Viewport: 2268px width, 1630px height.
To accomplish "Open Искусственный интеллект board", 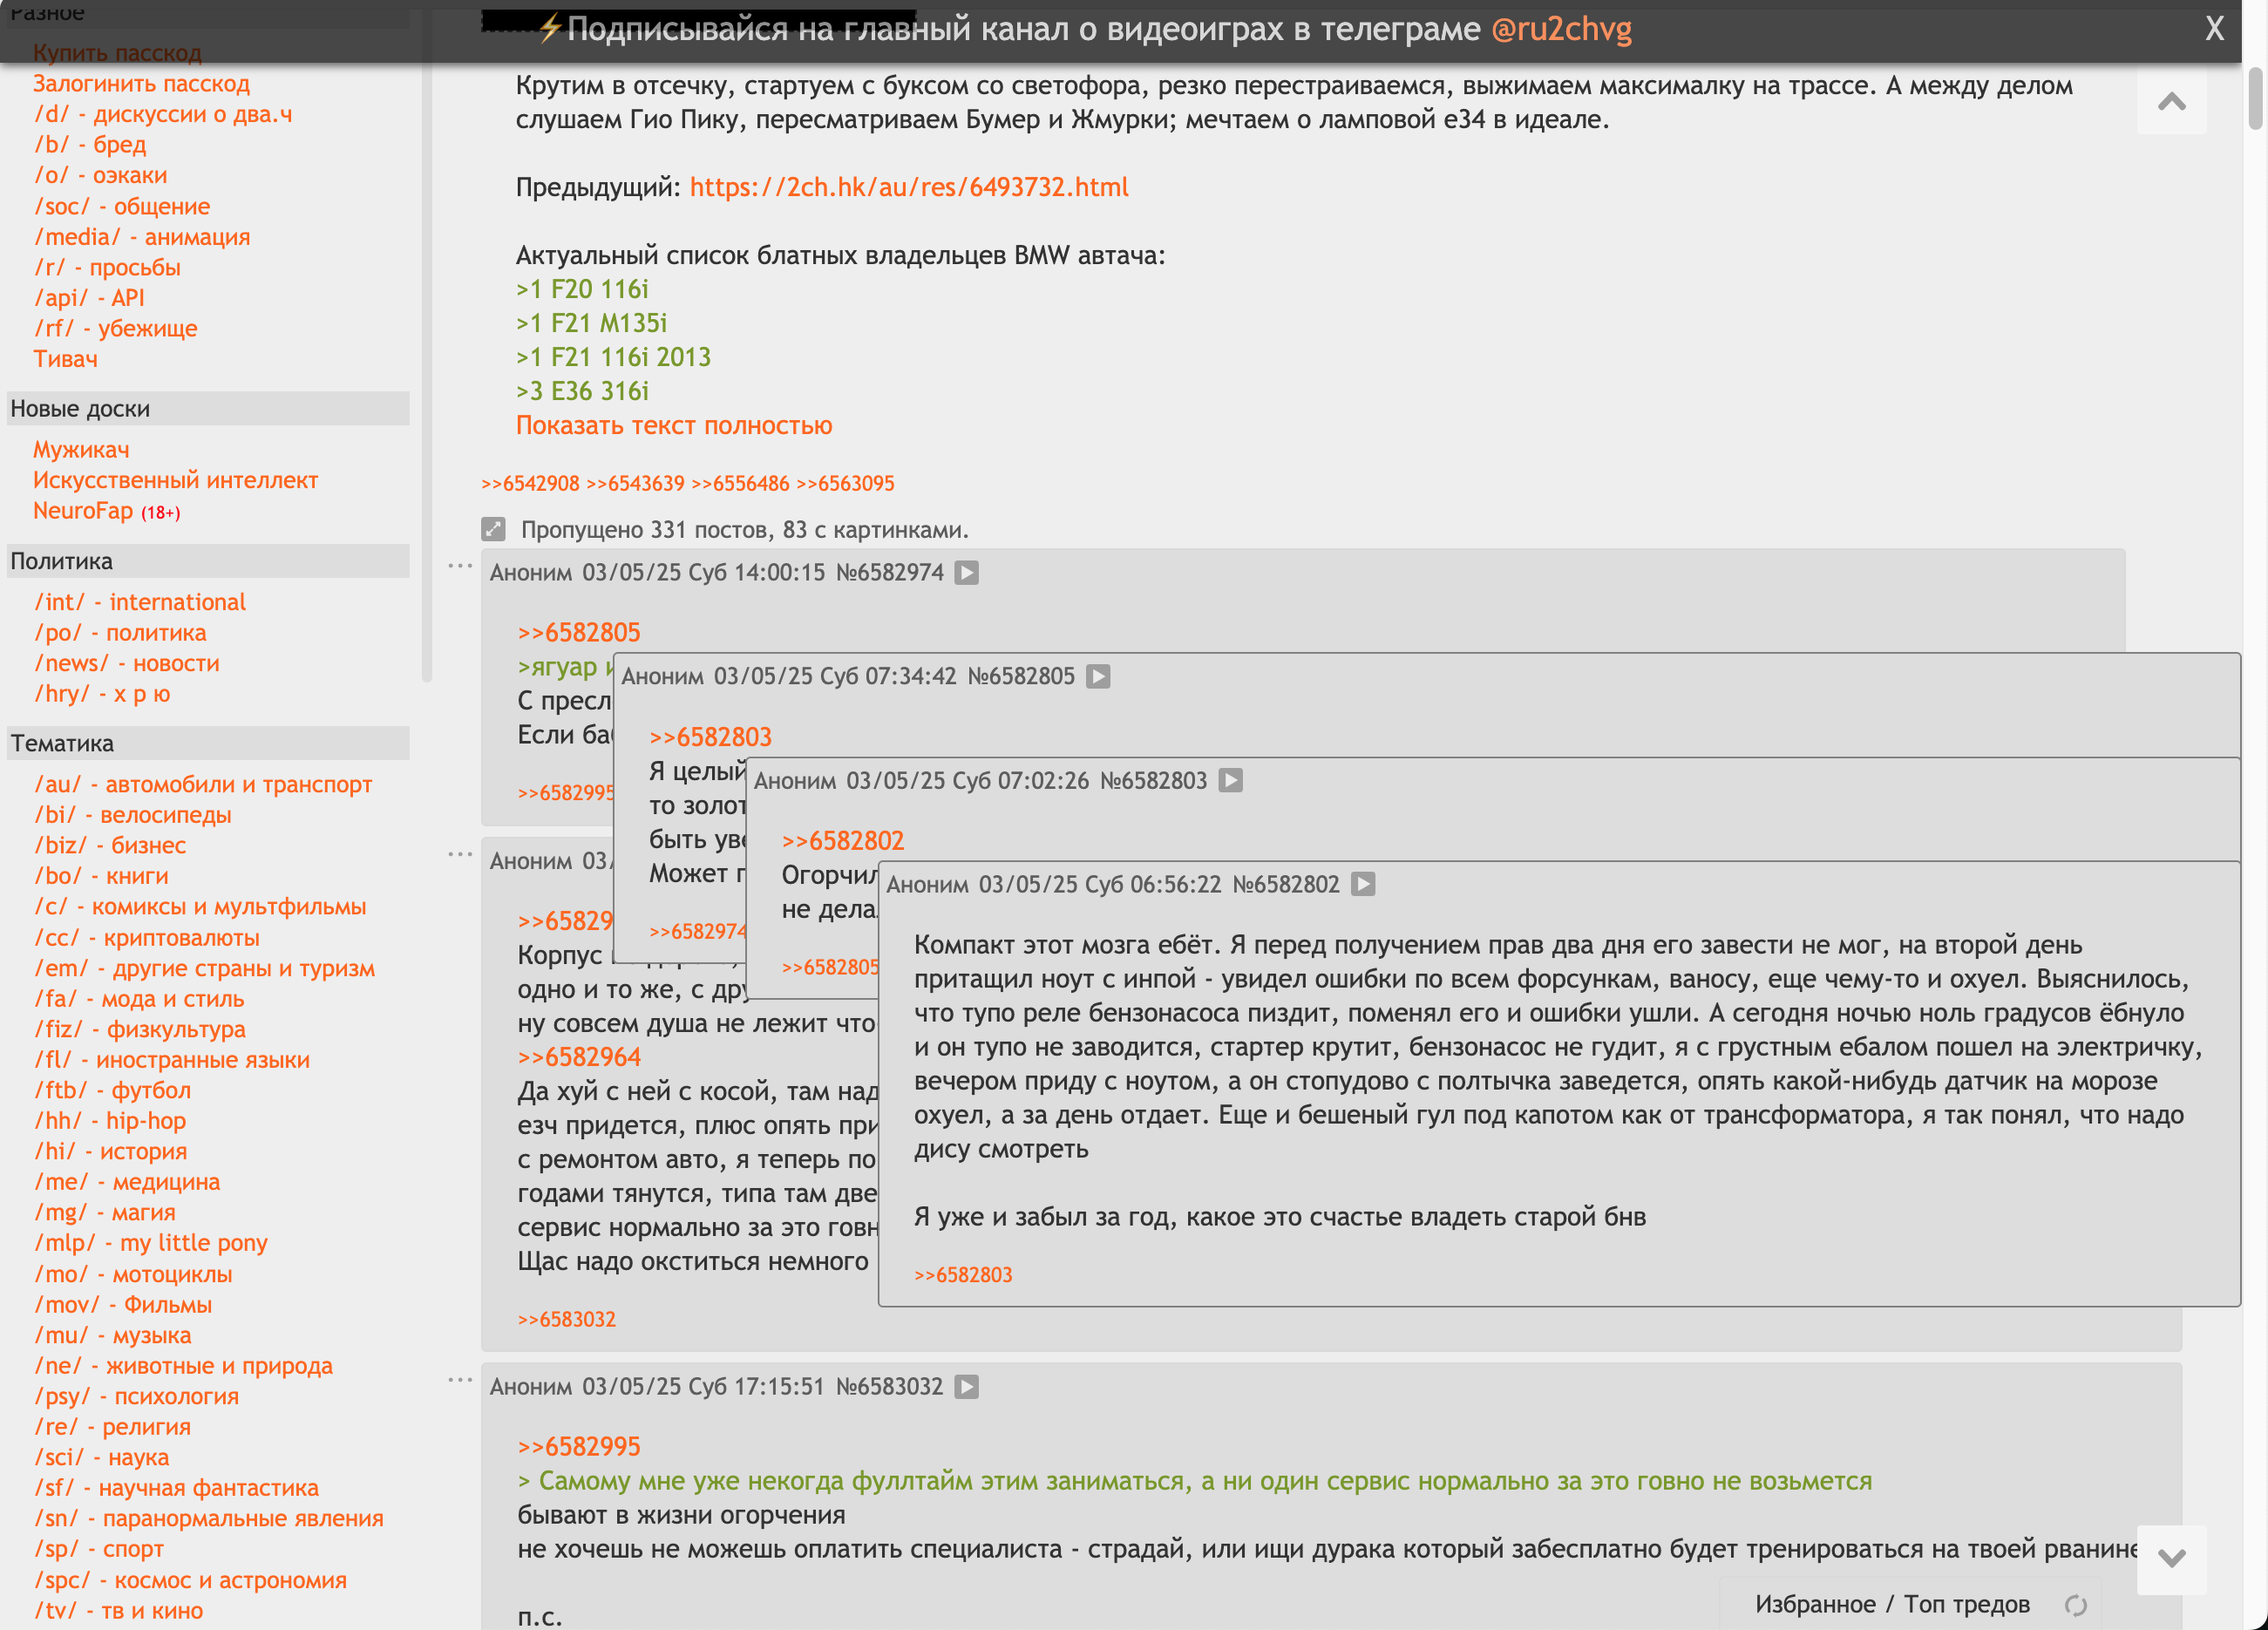I will 175,480.
